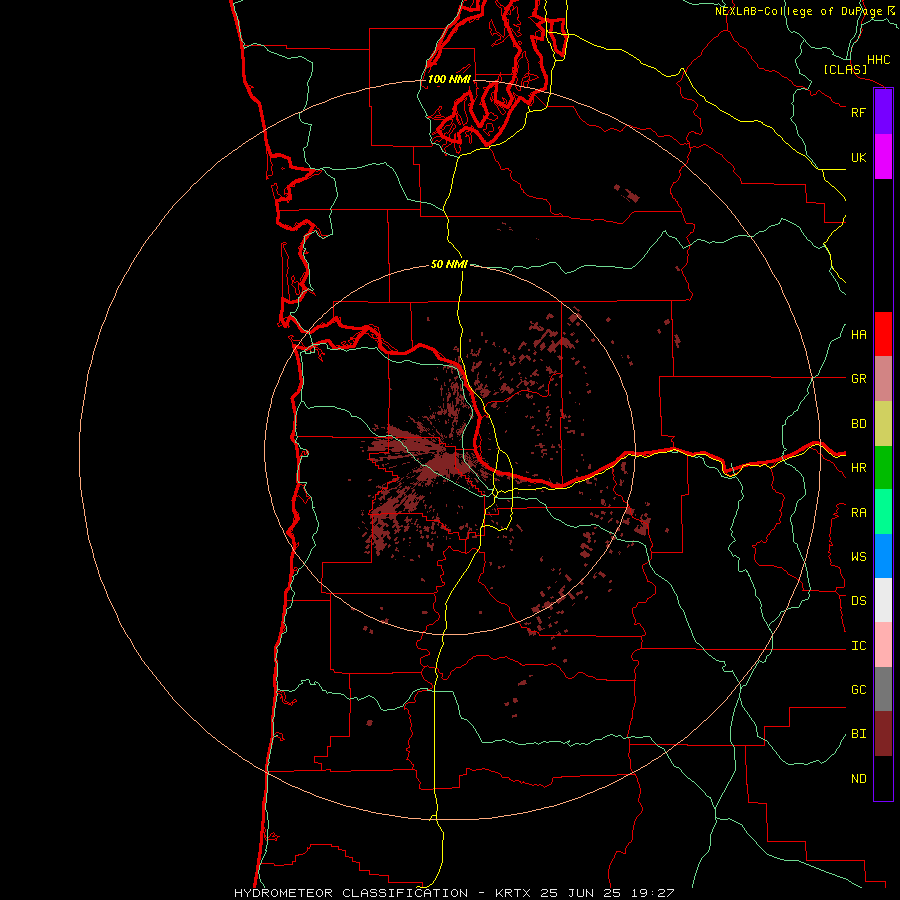Click the KRTX radar site identifier
This screenshot has height=900, width=900.
tap(513, 893)
